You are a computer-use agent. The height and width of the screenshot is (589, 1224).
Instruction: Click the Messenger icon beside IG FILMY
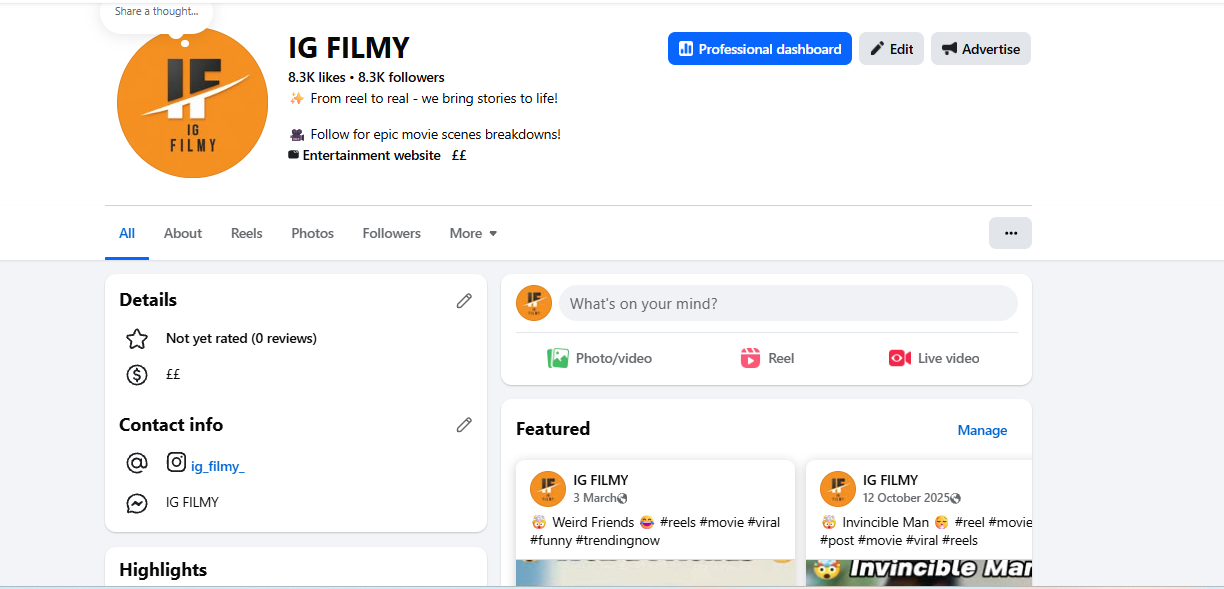137,503
